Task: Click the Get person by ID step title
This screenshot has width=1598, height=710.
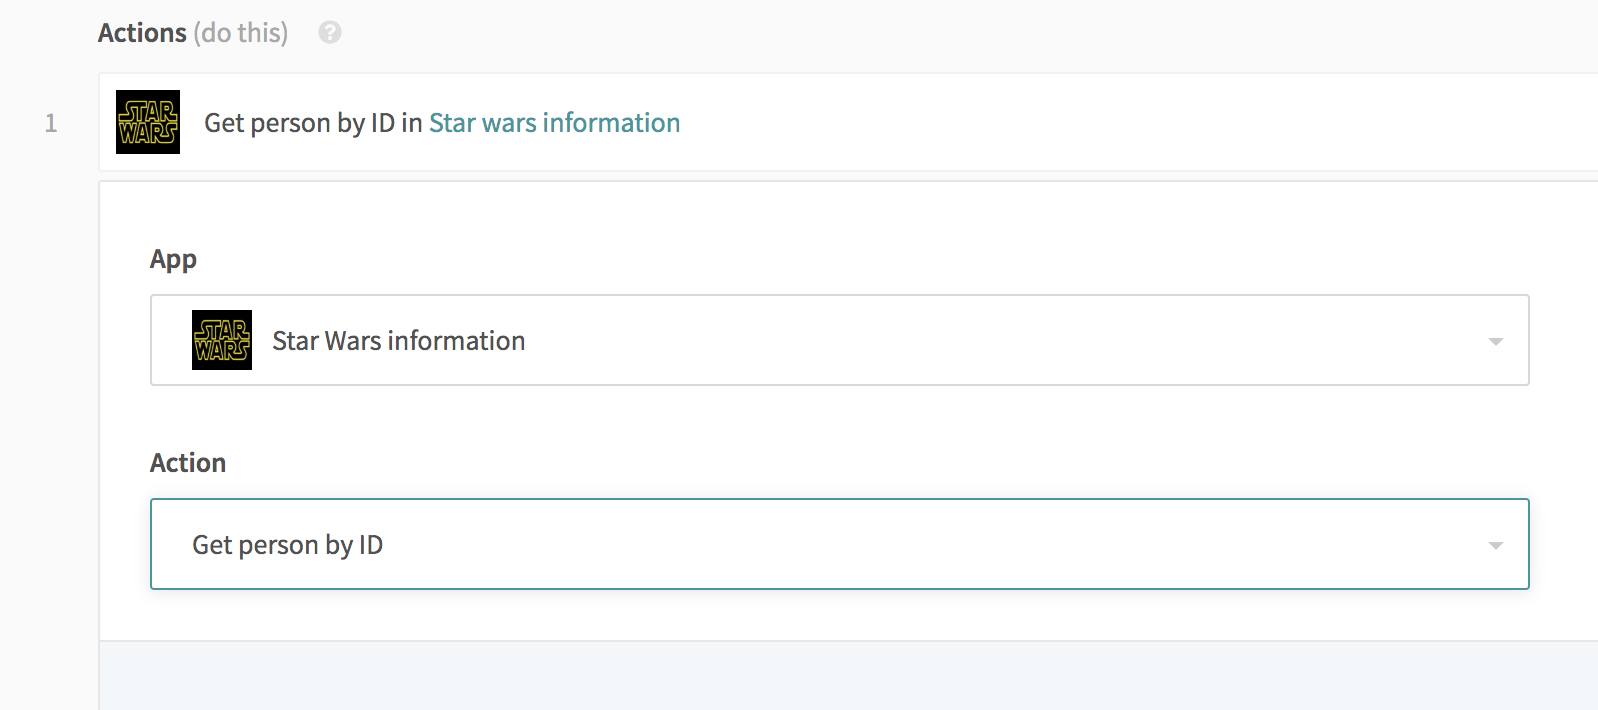Action: pyautogui.click(x=310, y=122)
